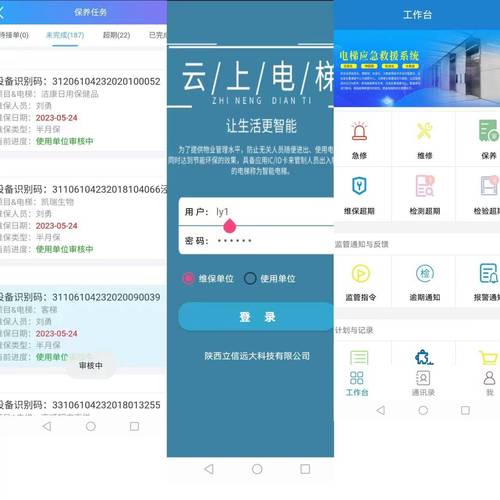The height and width of the screenshot is (500, 500).
Task: Open the yellow shopping cart icon
Action: tap(489, 357)
